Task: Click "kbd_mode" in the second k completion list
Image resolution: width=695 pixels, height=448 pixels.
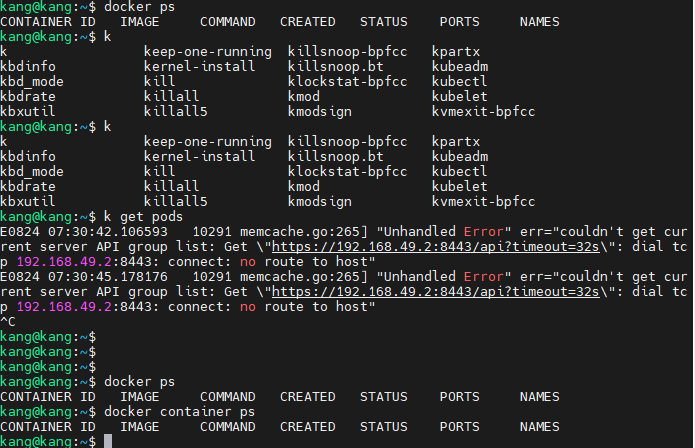Action: coord(32,171)
